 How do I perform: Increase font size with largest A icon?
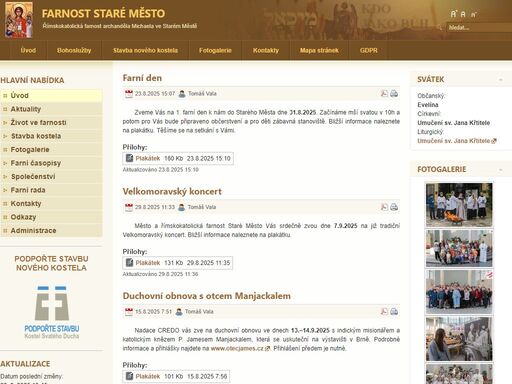[x=453, y=14]
